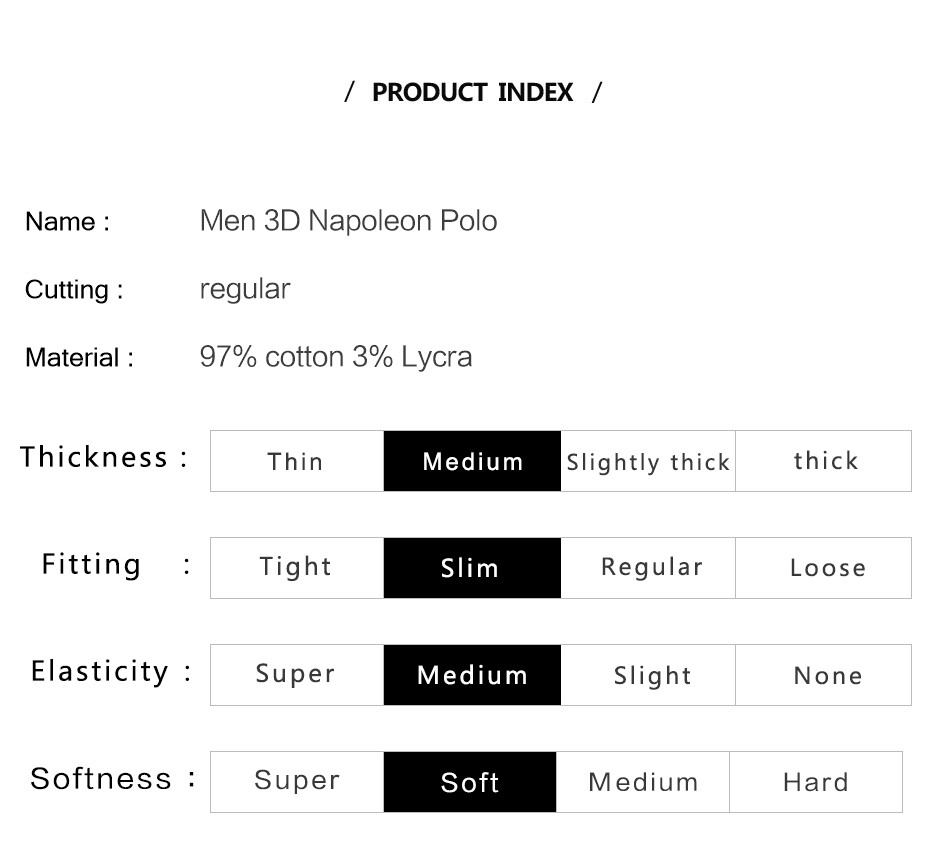930x856 pixels.
Task: Select Super in the Elasticity row
Action: pos(296,675)
